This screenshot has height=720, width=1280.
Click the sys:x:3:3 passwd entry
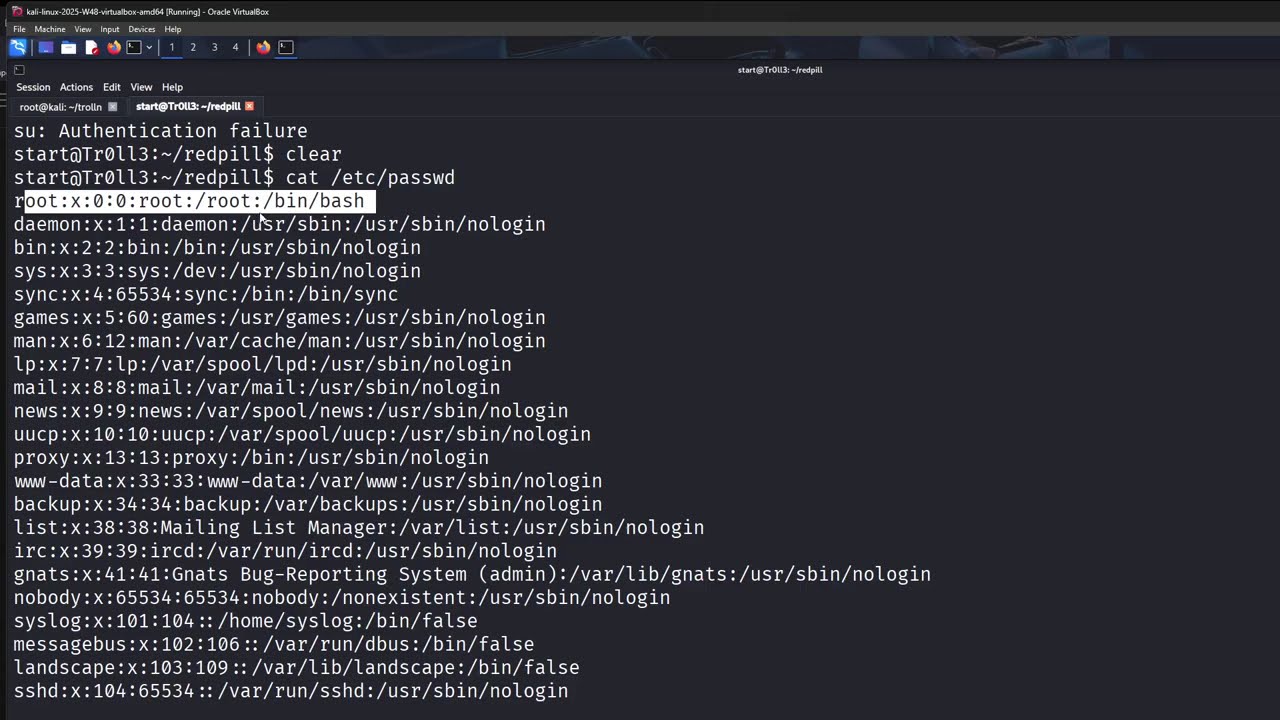(217, 271)
